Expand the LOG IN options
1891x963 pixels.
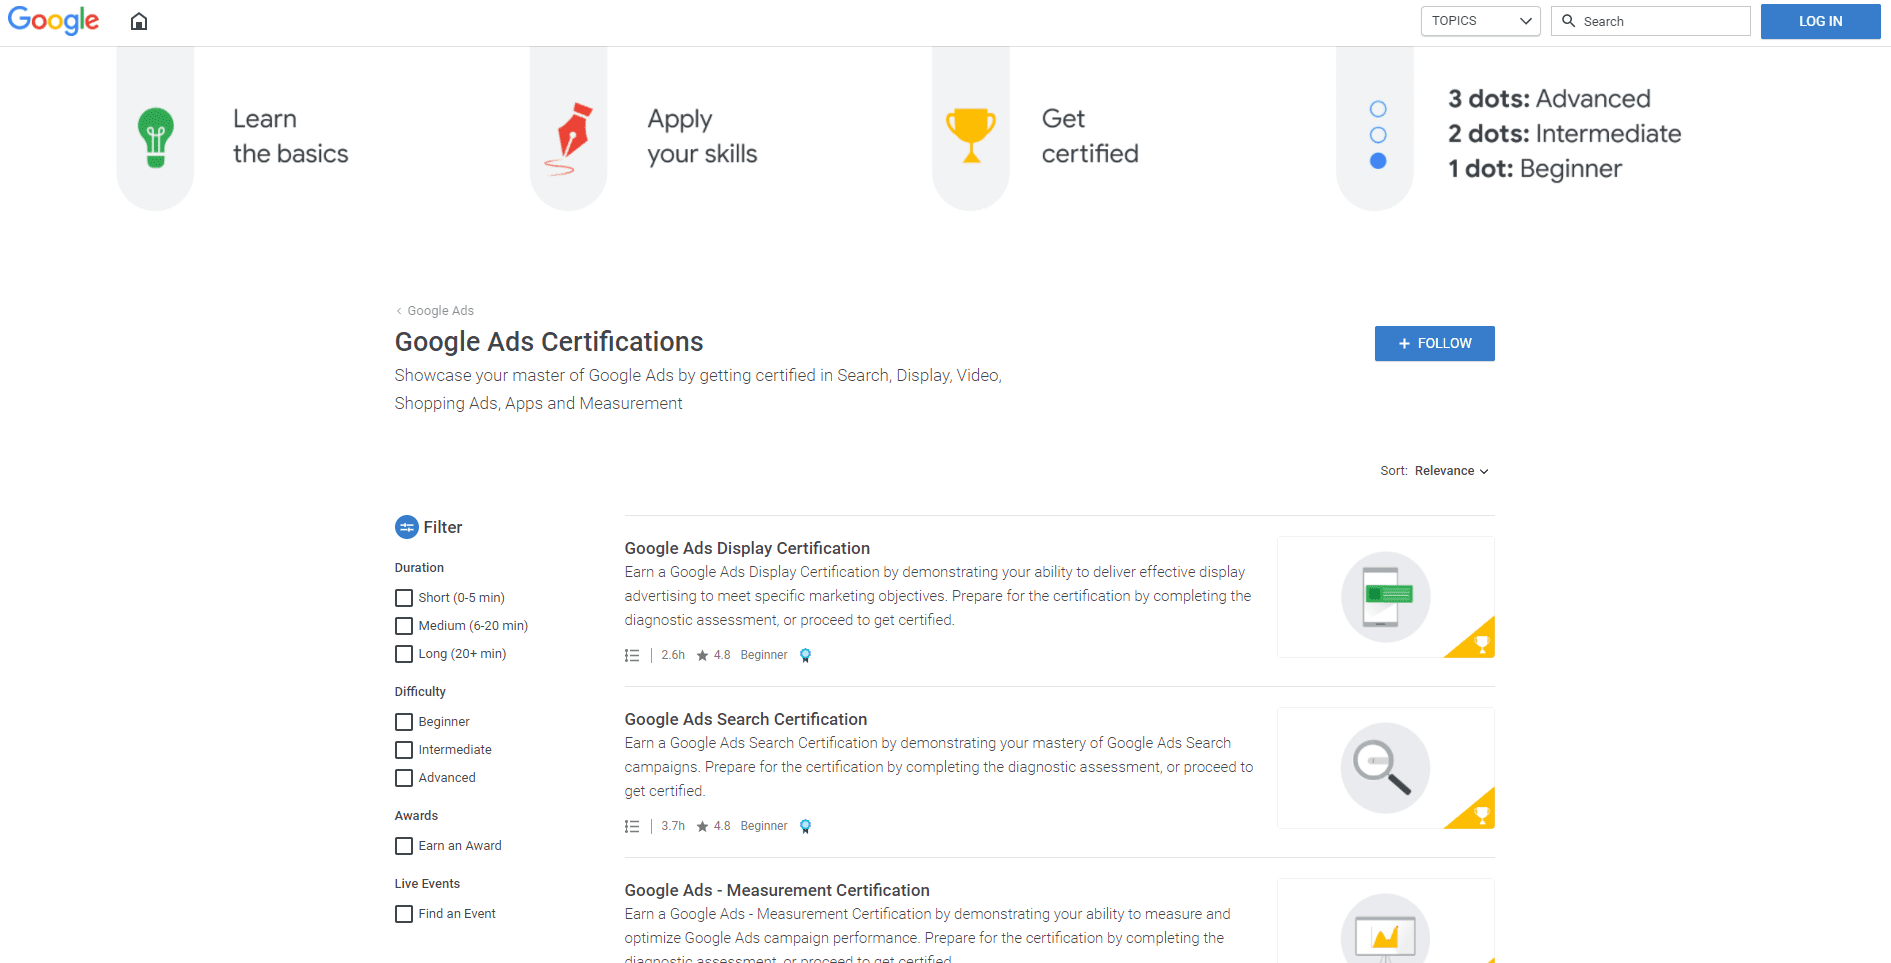1819,21
